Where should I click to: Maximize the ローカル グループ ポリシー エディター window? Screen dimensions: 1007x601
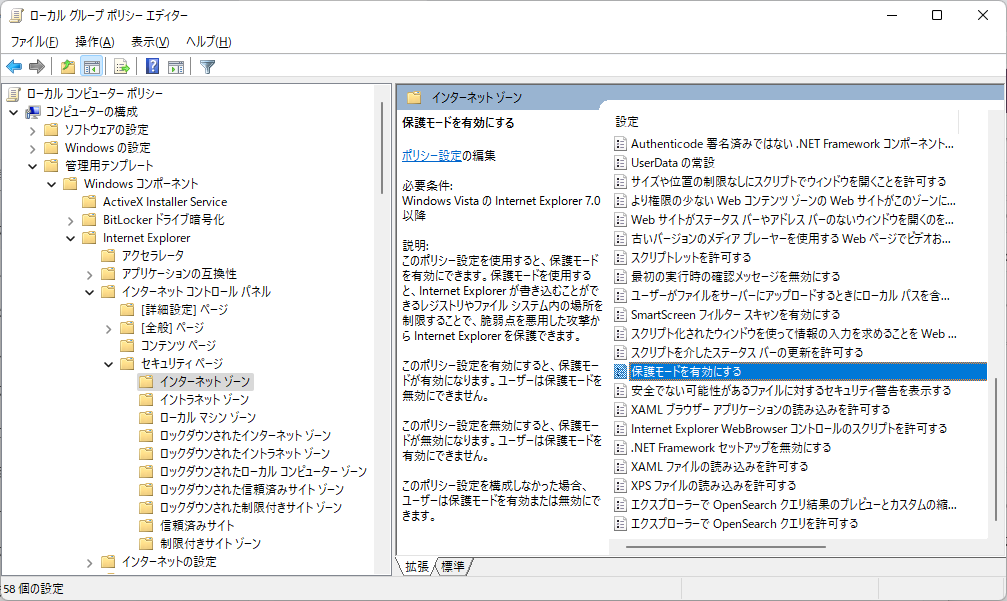click(937, 15)
